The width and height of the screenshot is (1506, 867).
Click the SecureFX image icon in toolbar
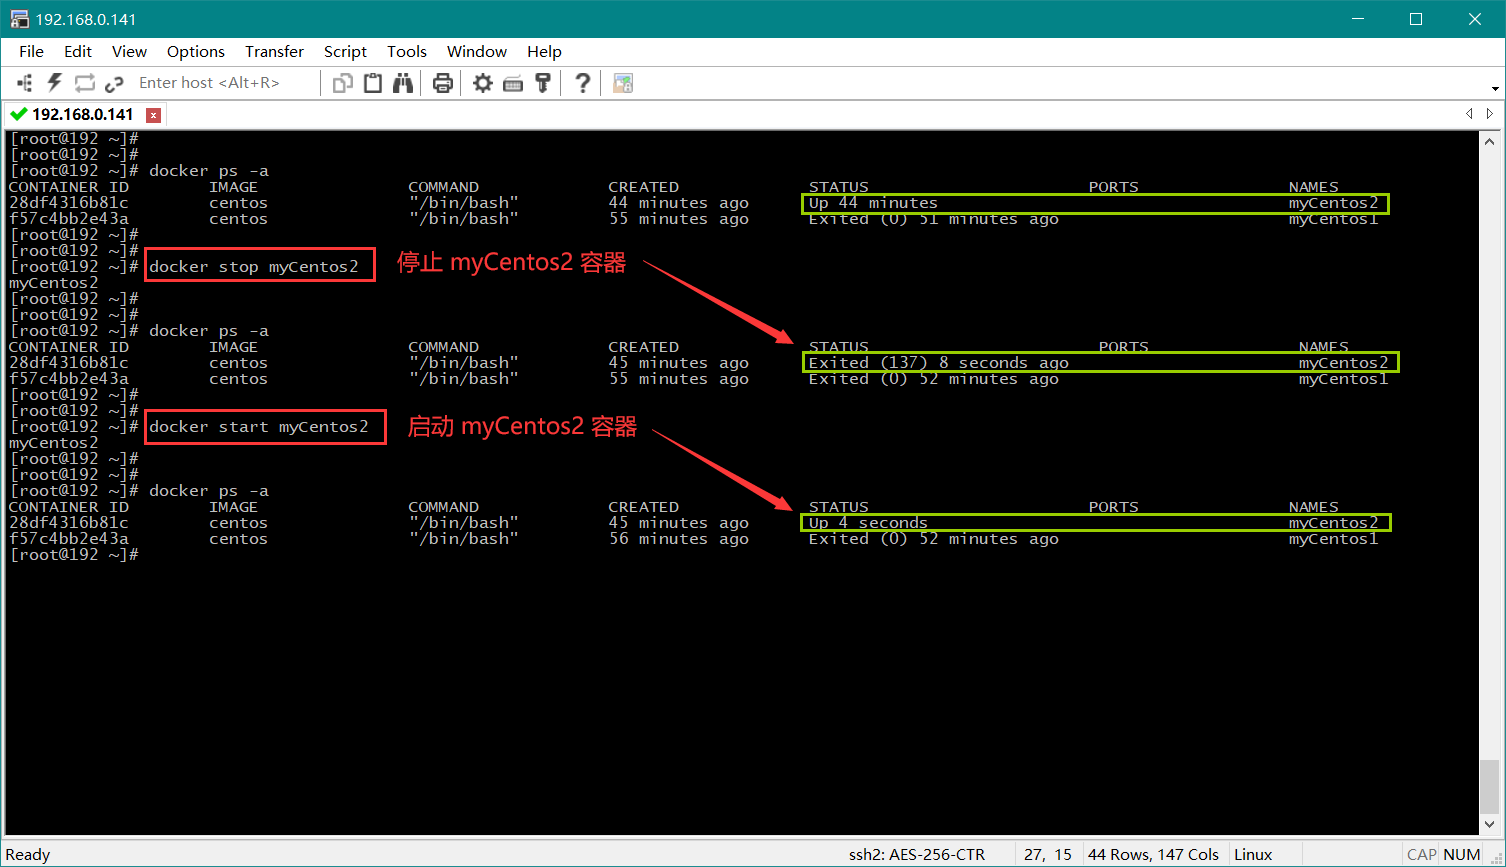coord(623,83)
